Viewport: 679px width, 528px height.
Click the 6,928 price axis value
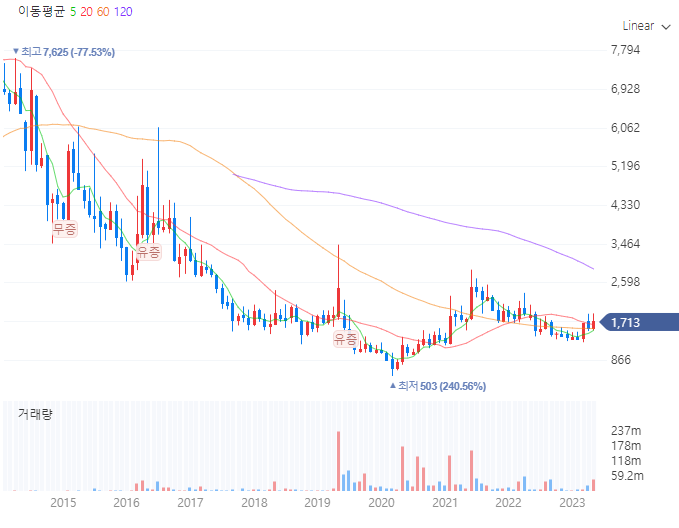click(625, 89)
